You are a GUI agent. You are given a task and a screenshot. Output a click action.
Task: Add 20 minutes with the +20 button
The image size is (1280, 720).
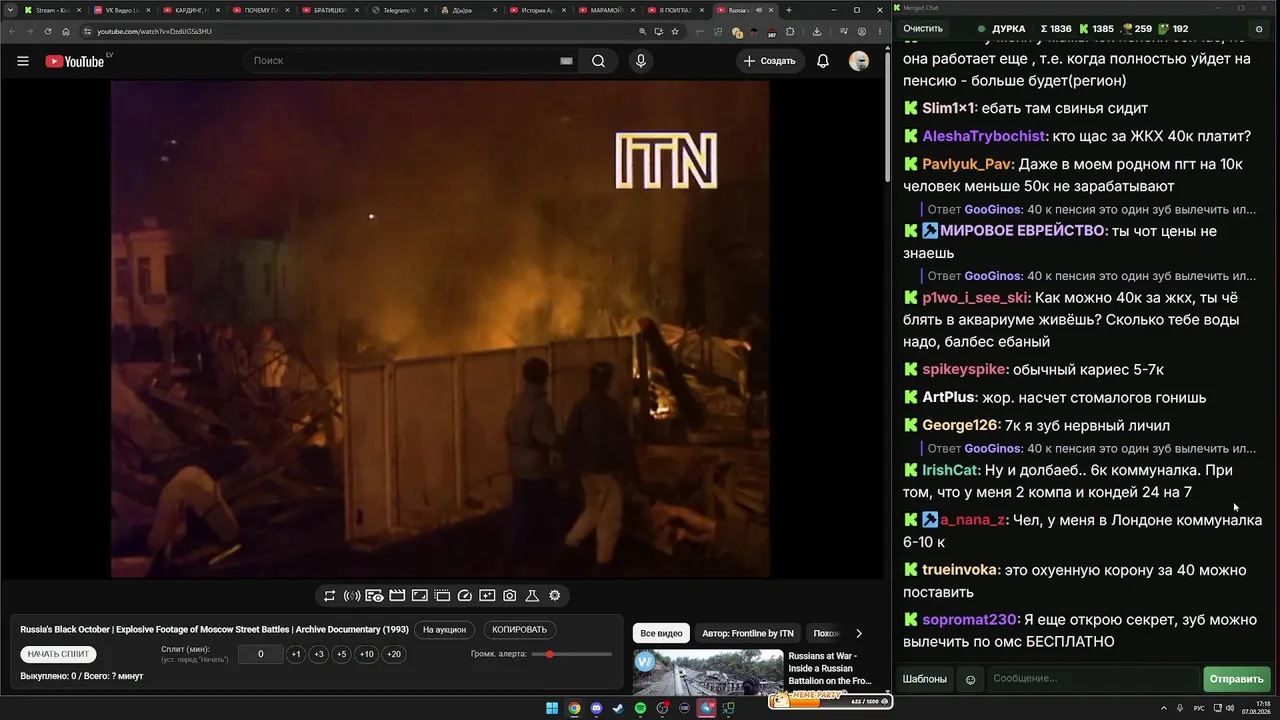click(x=394, y=654)
